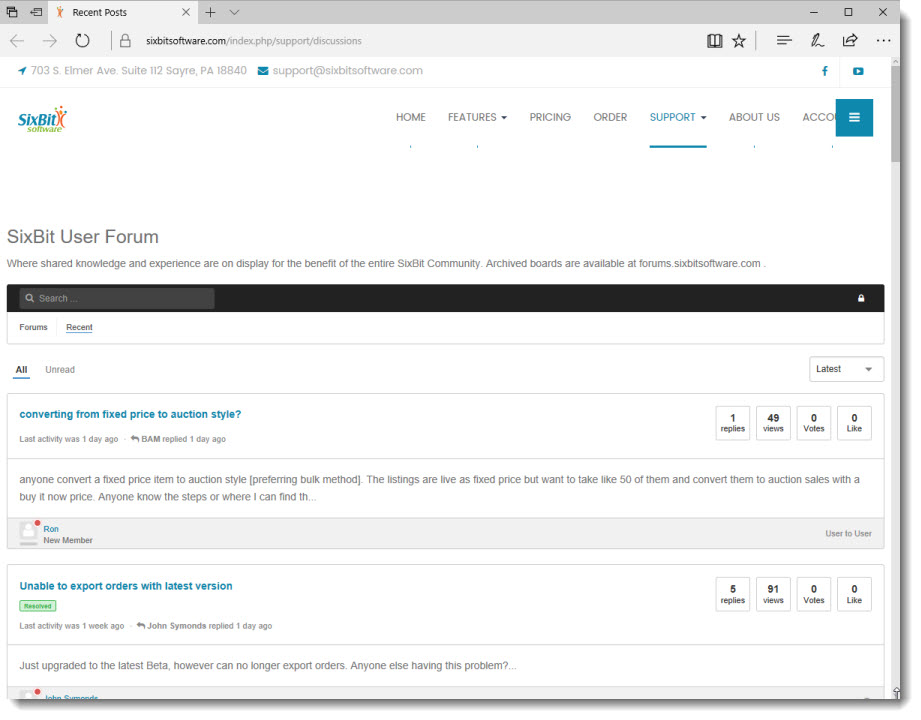Open the Latest sort dropdown

(846, 369)
